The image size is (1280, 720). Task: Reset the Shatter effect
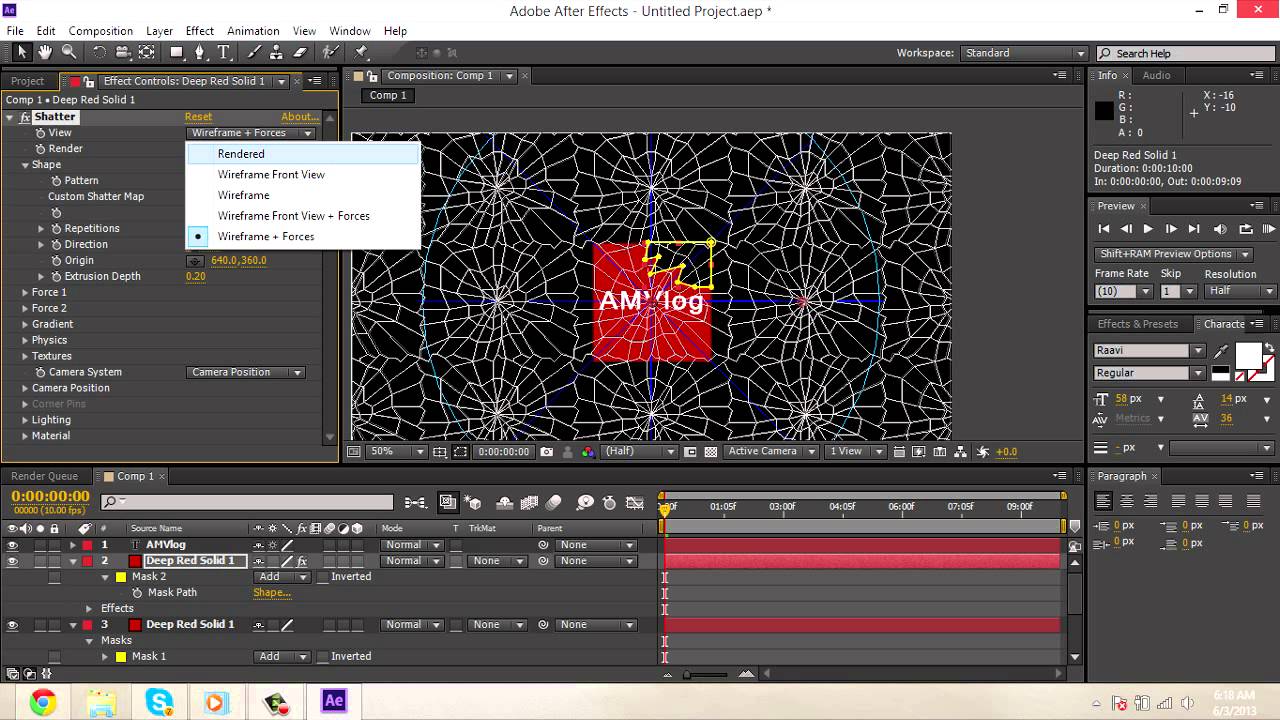point(198,117)
